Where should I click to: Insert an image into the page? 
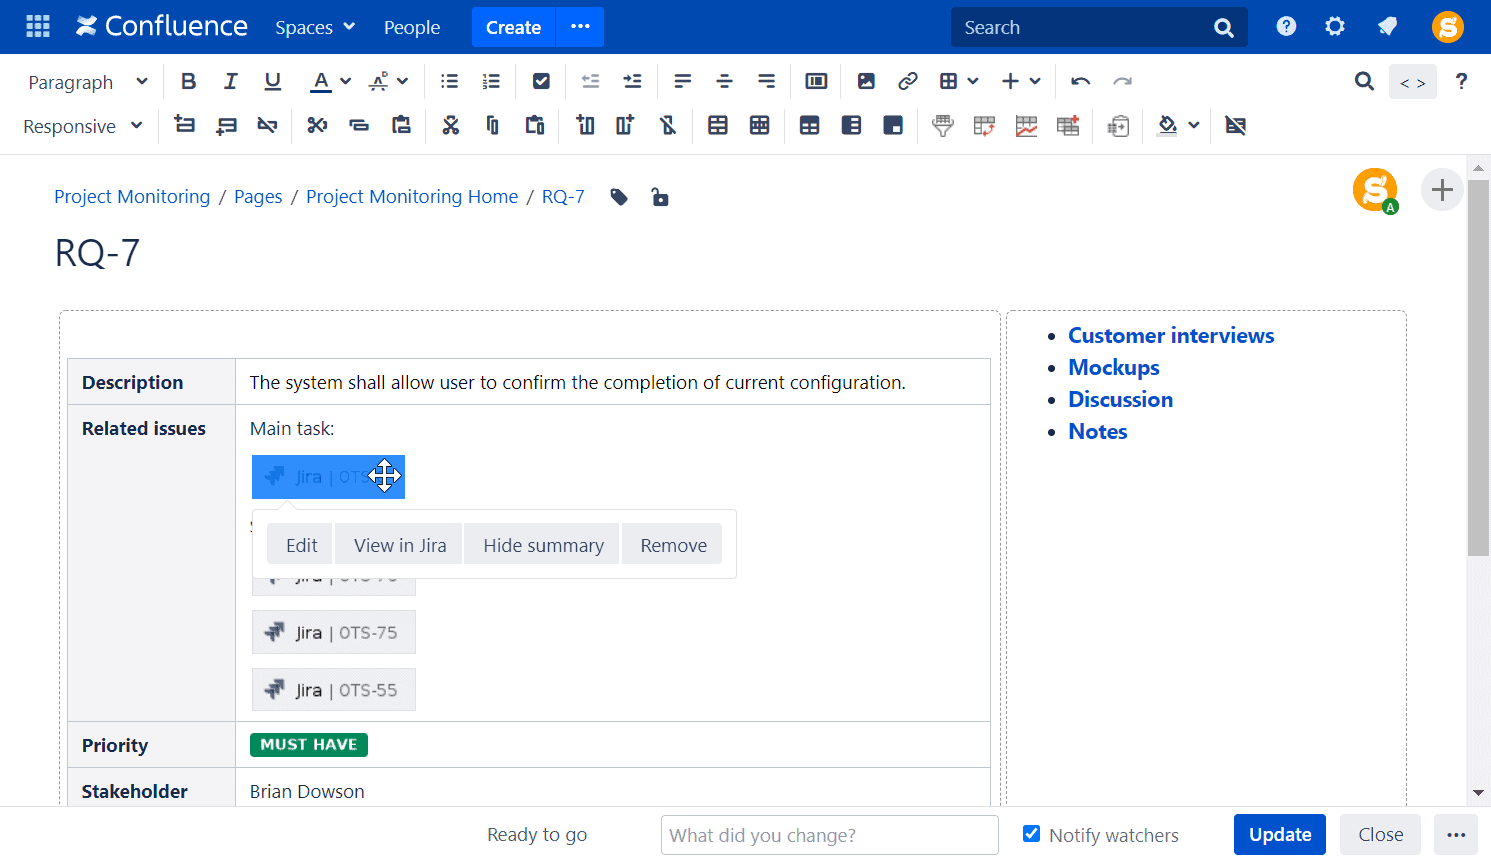tap(866, 81)
